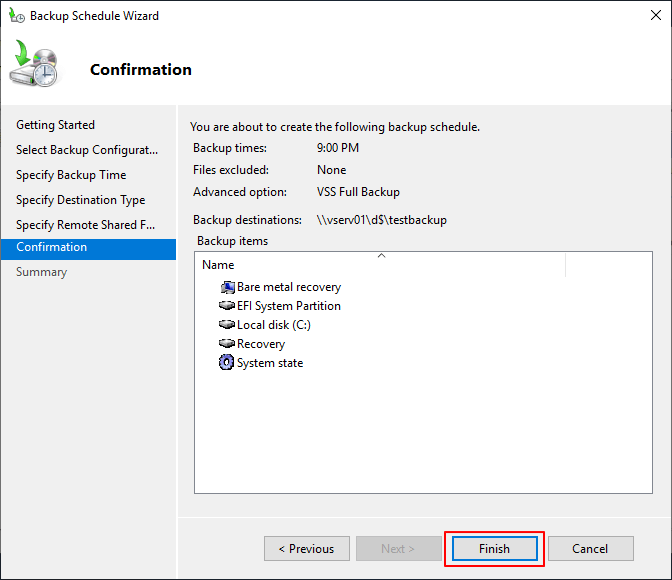
Task: Click the EFI System Partition drive icon
Action: click(x=227, y=306)
